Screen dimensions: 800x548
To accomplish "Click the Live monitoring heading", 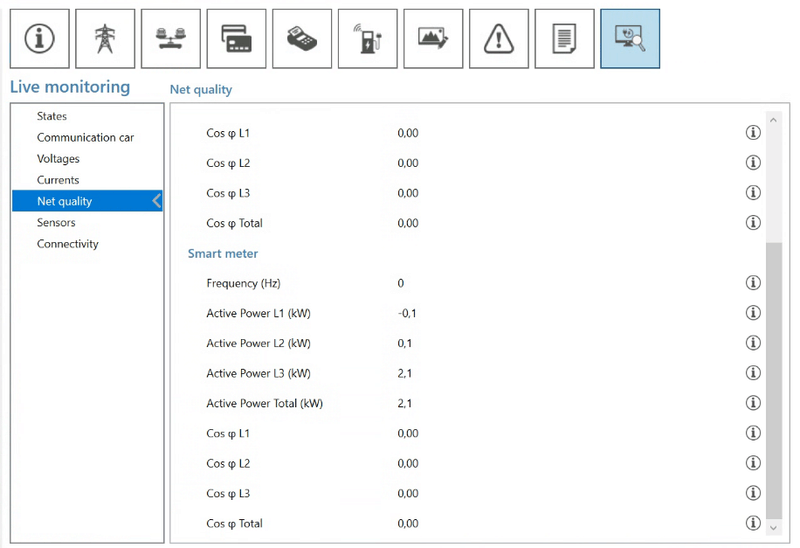I will pyautogui.click(x=70, y=87).
